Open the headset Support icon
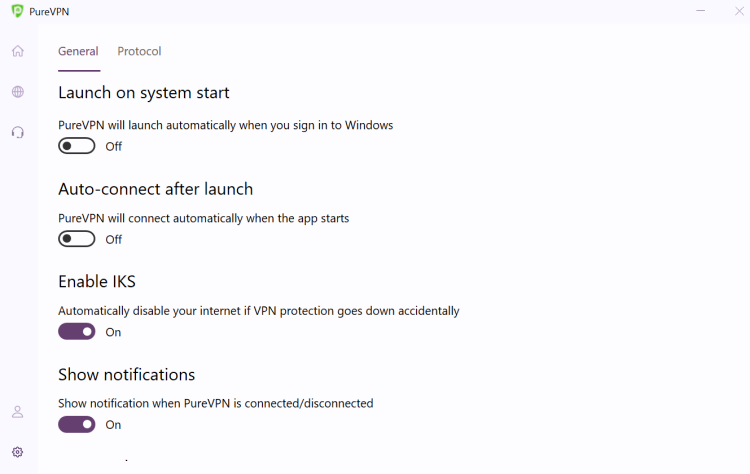This screenshot has width=750, height=474. point(18,132)
